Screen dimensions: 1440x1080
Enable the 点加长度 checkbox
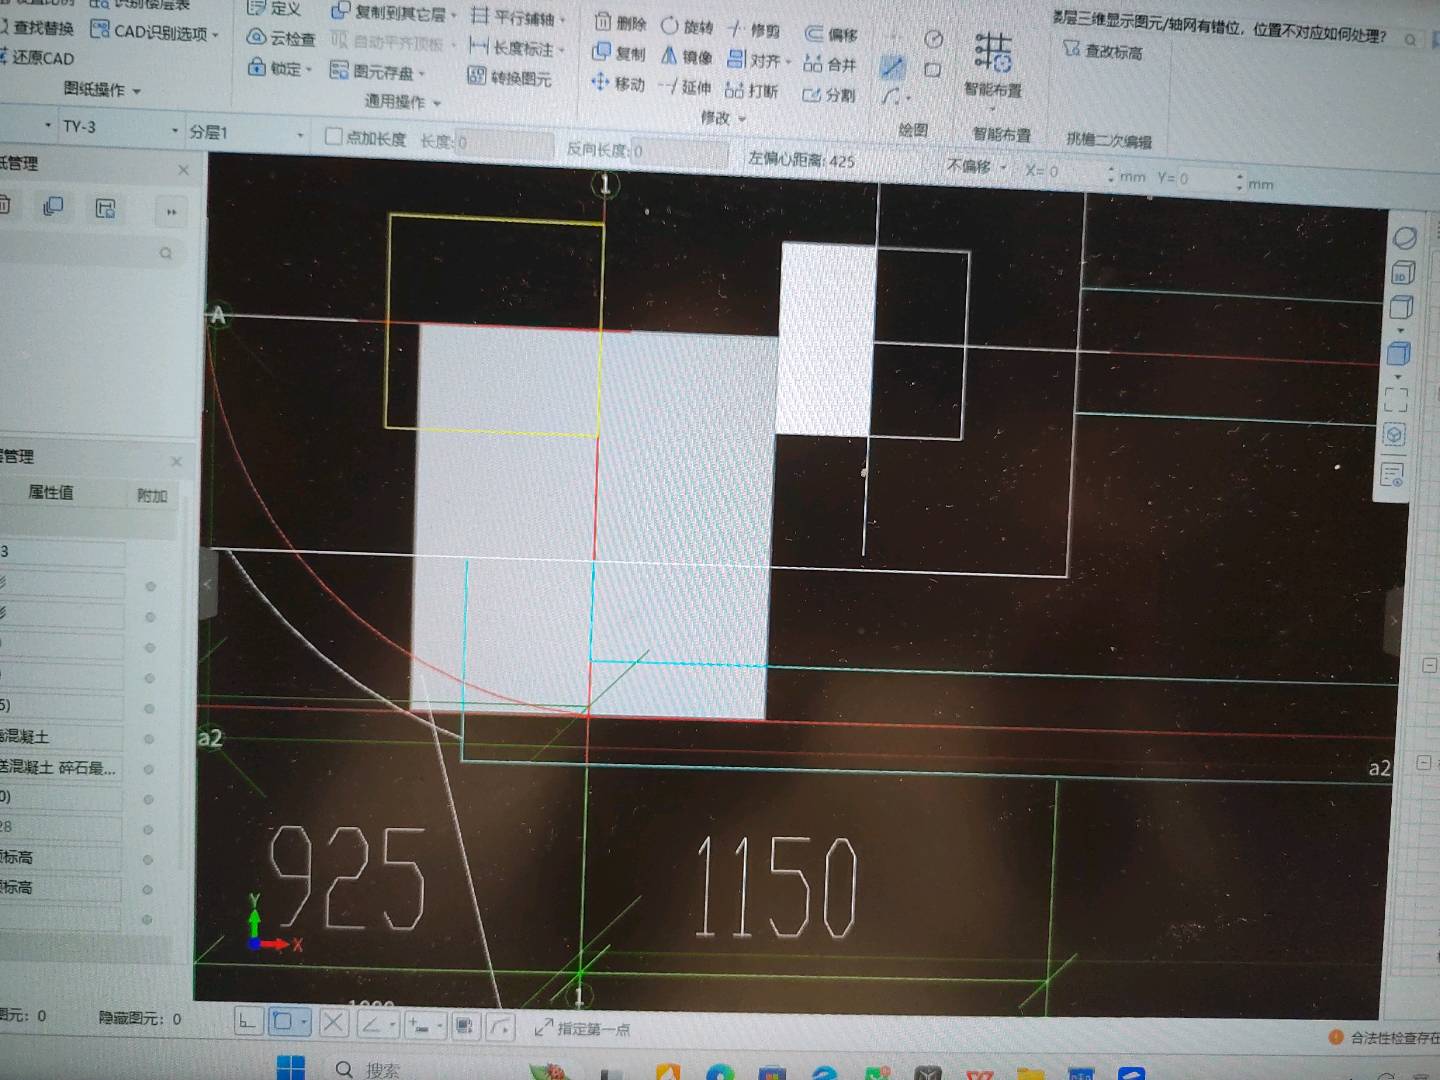(x=334, y=137)
